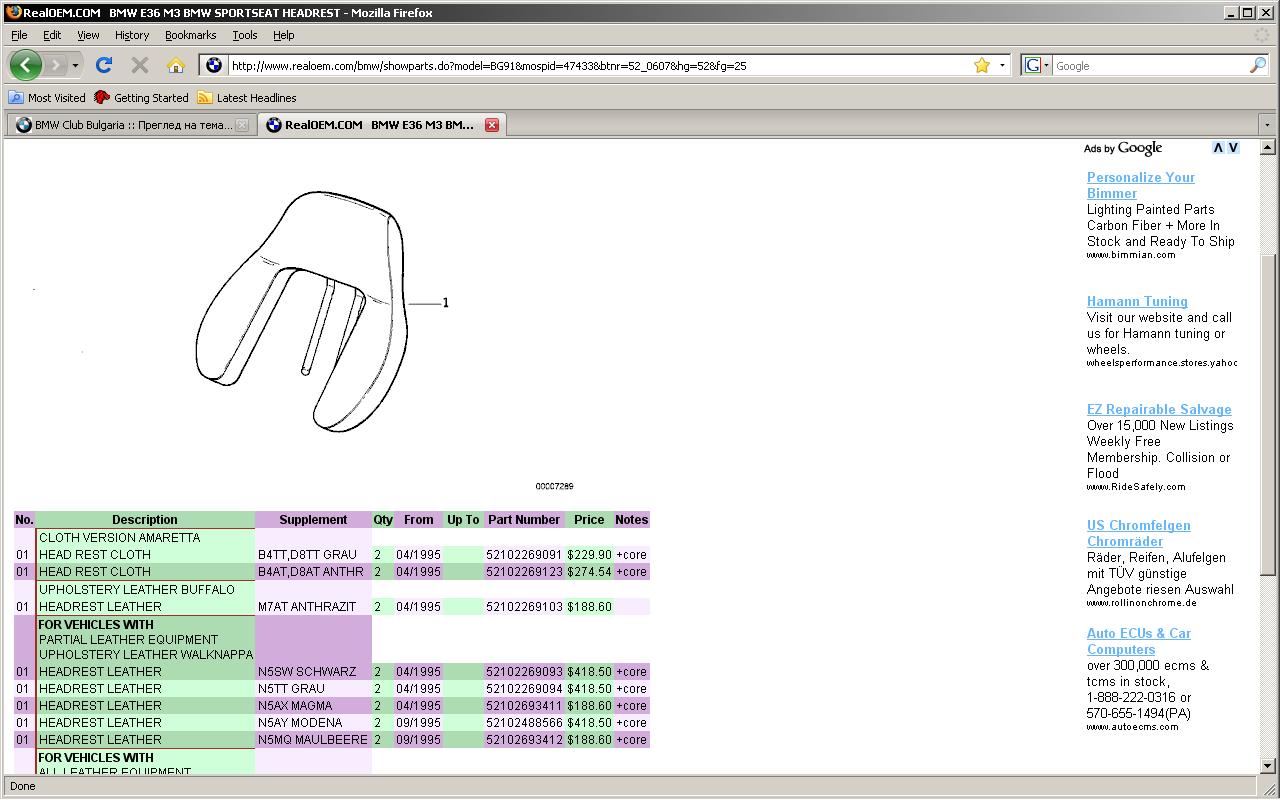Click the Back navigation arrow
This screenshot has height=800, width=1280.
pos(26,65)
